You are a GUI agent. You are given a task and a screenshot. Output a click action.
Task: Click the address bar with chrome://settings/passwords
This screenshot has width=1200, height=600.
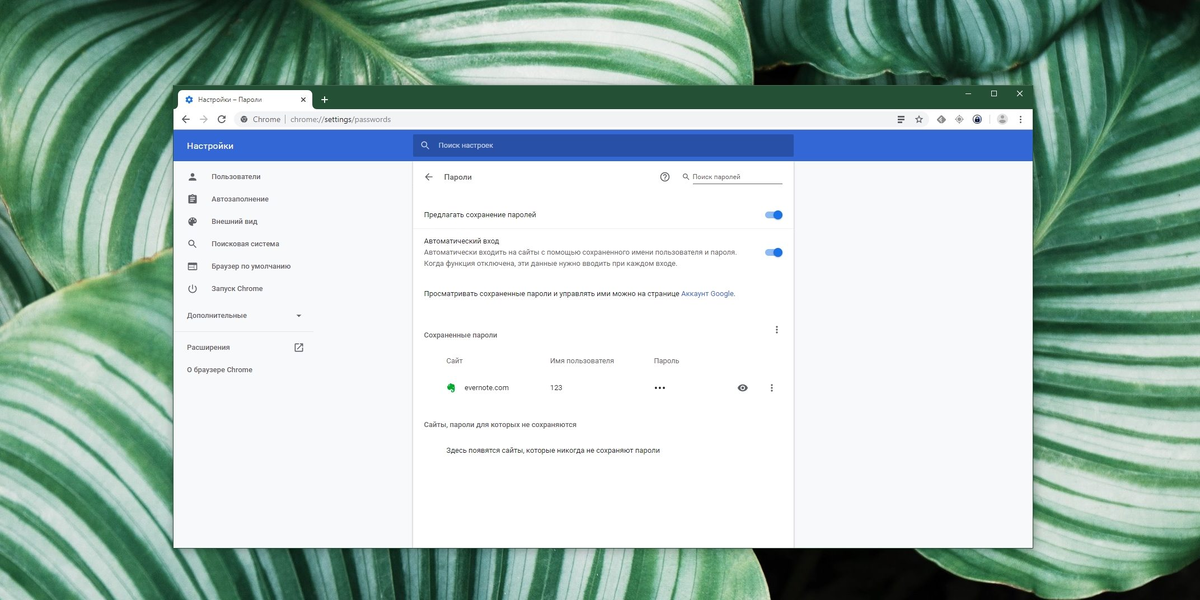563,119
